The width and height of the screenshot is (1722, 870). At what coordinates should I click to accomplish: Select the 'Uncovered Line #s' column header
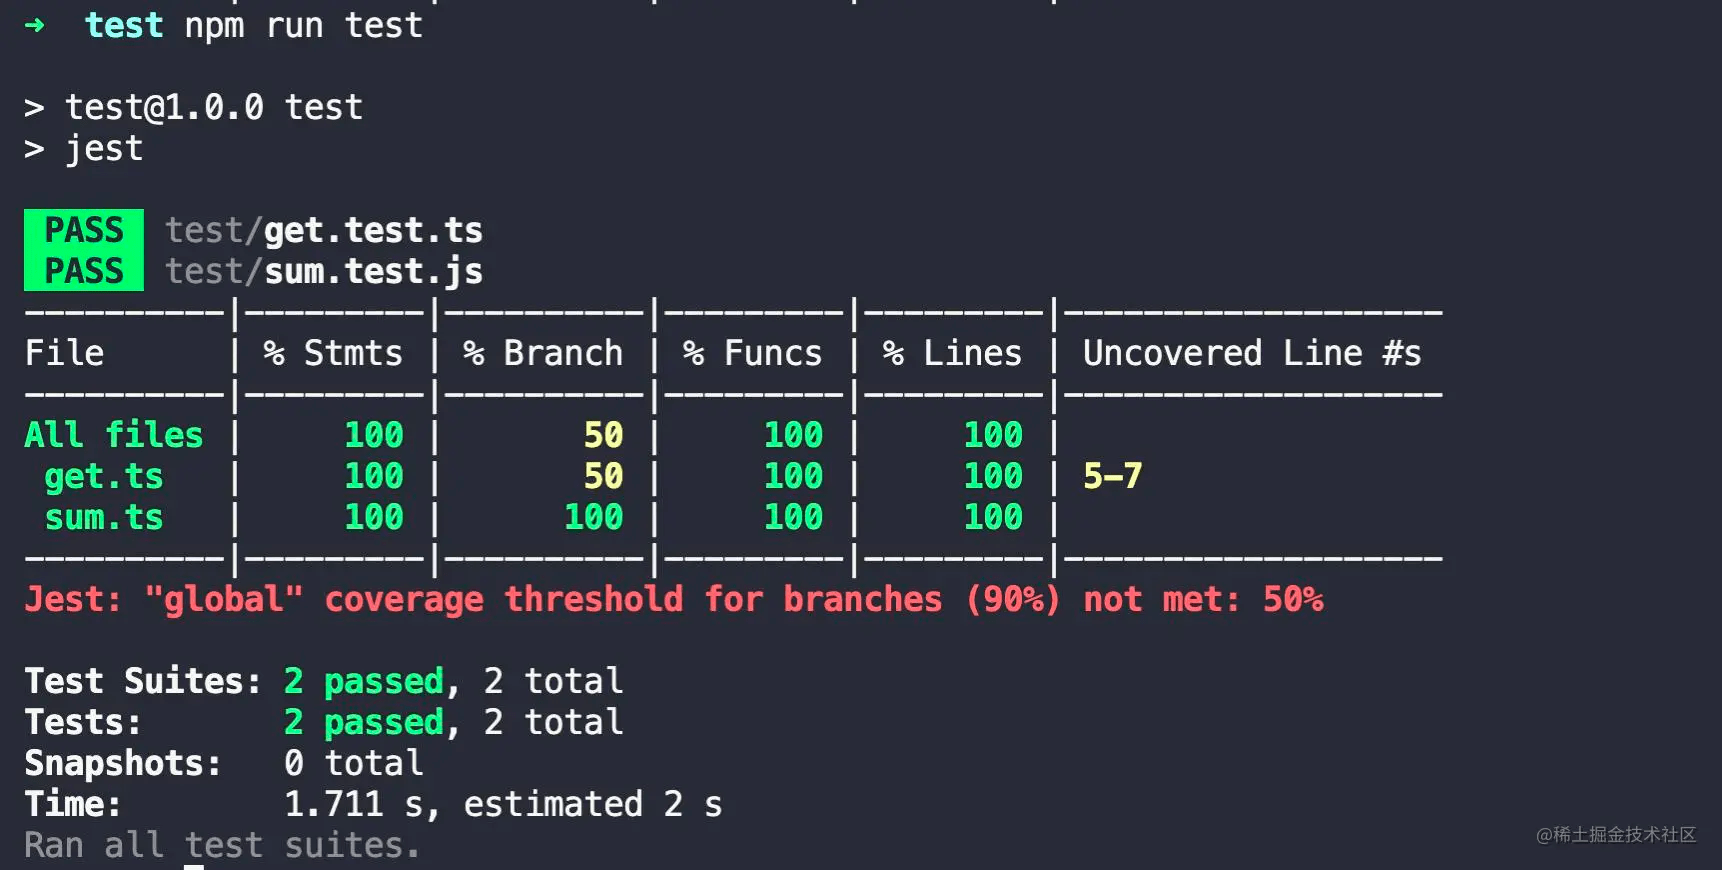click(x=1252, y=353)
